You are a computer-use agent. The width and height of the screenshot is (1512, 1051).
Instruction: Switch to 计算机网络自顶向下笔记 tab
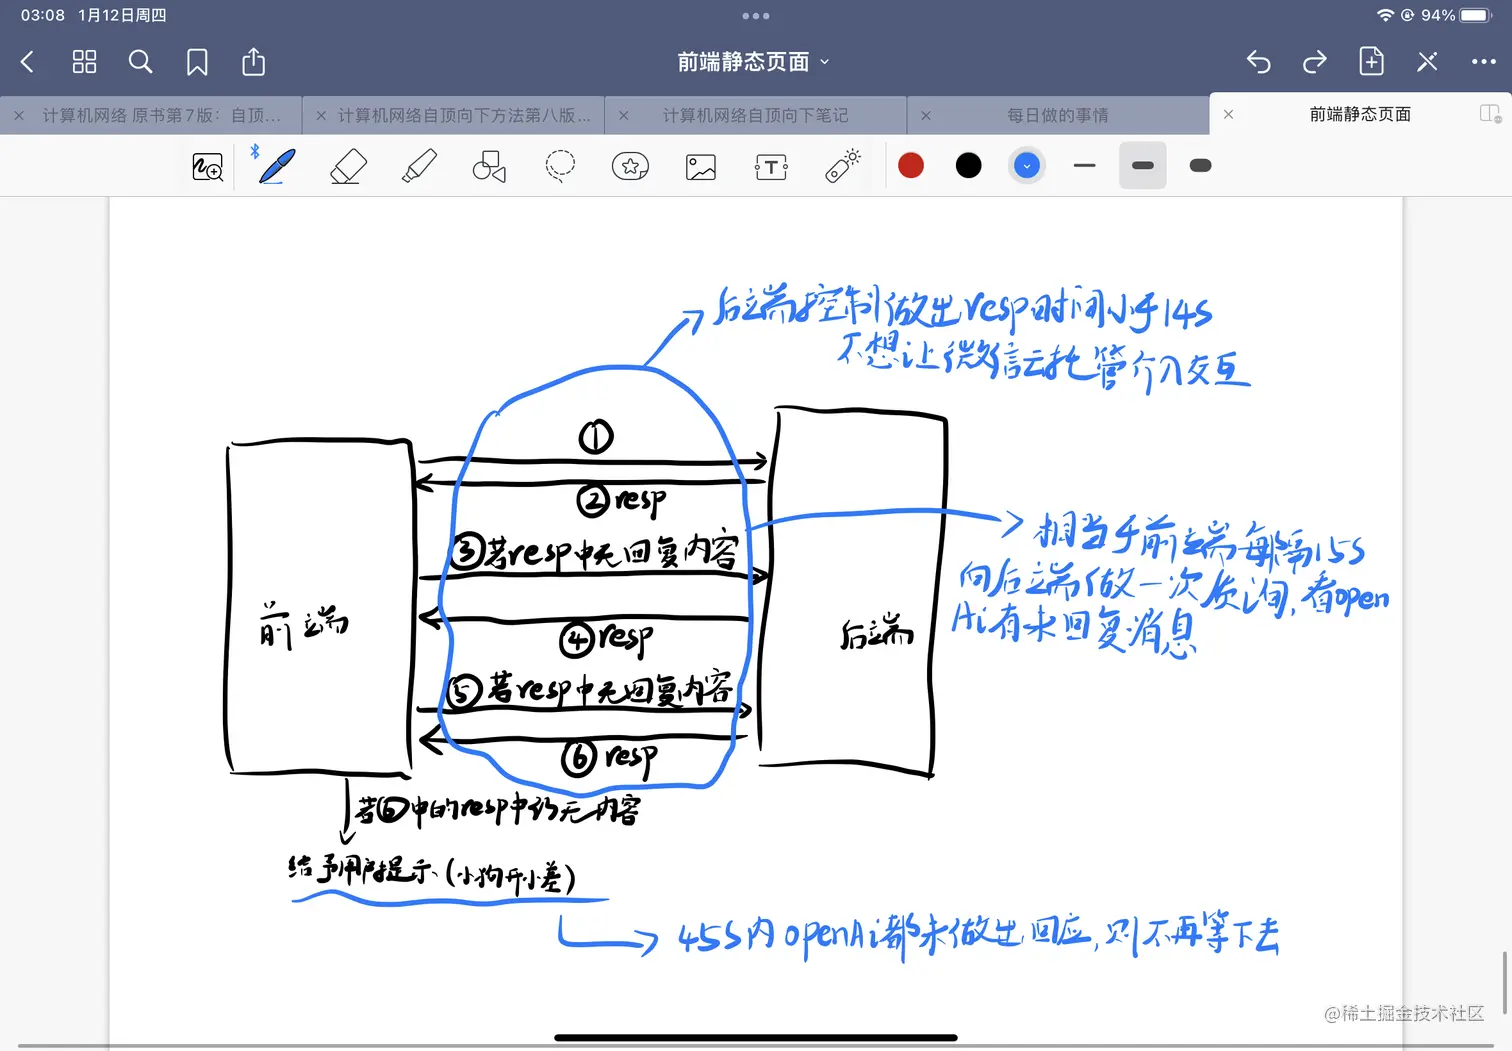tap(755, 115)
